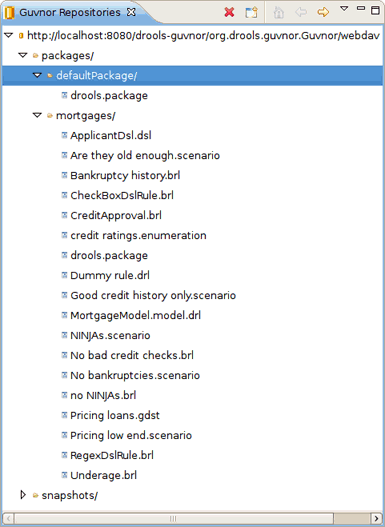The height and width of the screenshot is (527, 385).
Task: Select the packages/ tree label
Action: tap(67, 55)
